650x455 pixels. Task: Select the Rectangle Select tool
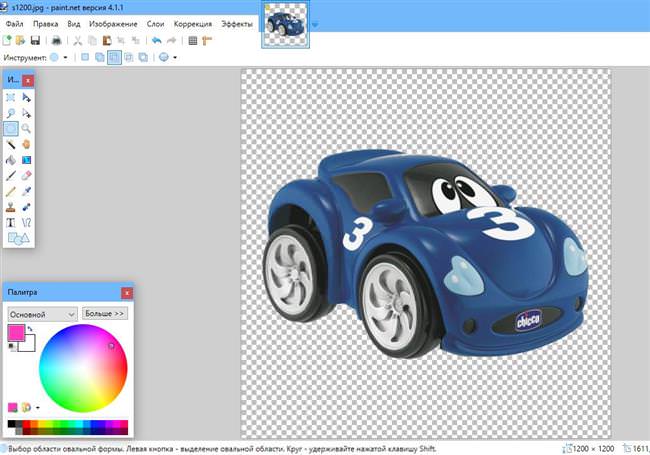[x=11, y=97]
